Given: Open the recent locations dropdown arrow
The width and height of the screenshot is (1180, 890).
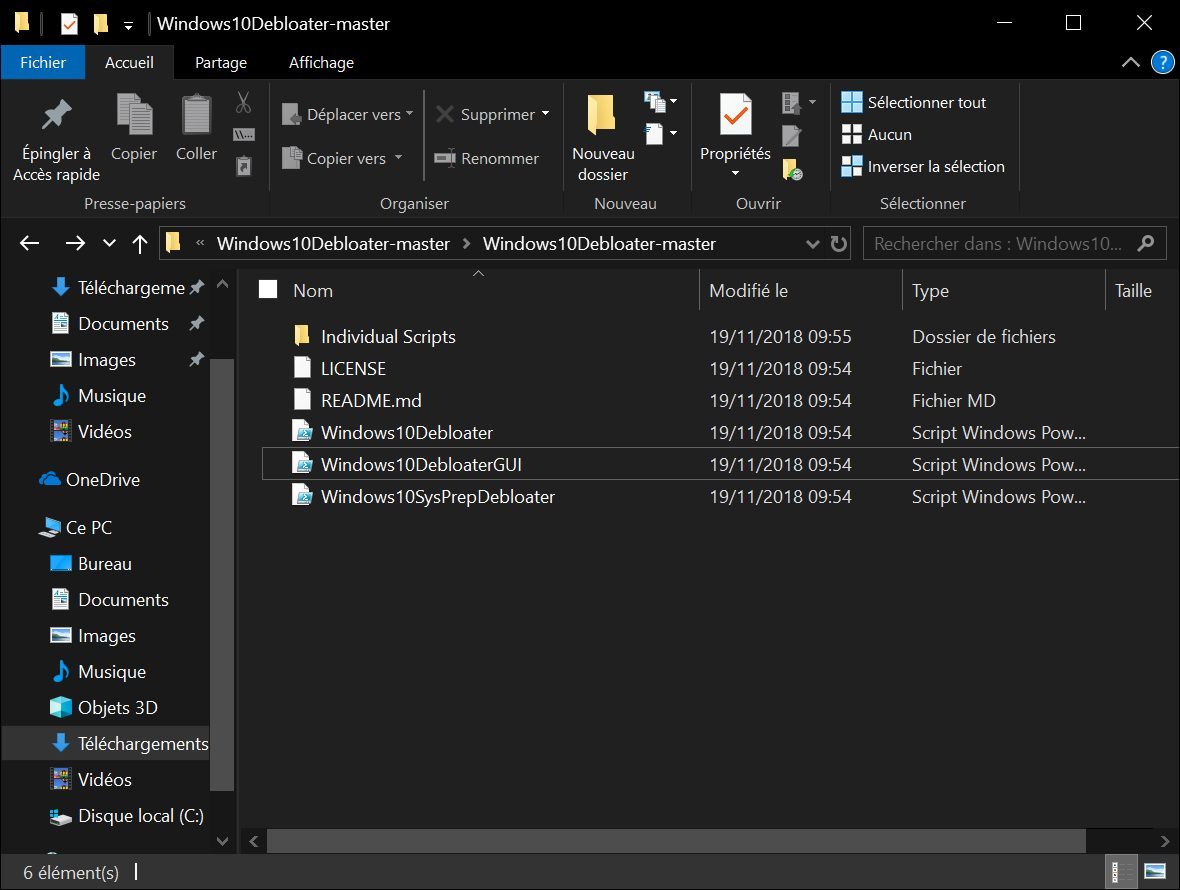Looking at the screenshot, I should tap(109, 243).
